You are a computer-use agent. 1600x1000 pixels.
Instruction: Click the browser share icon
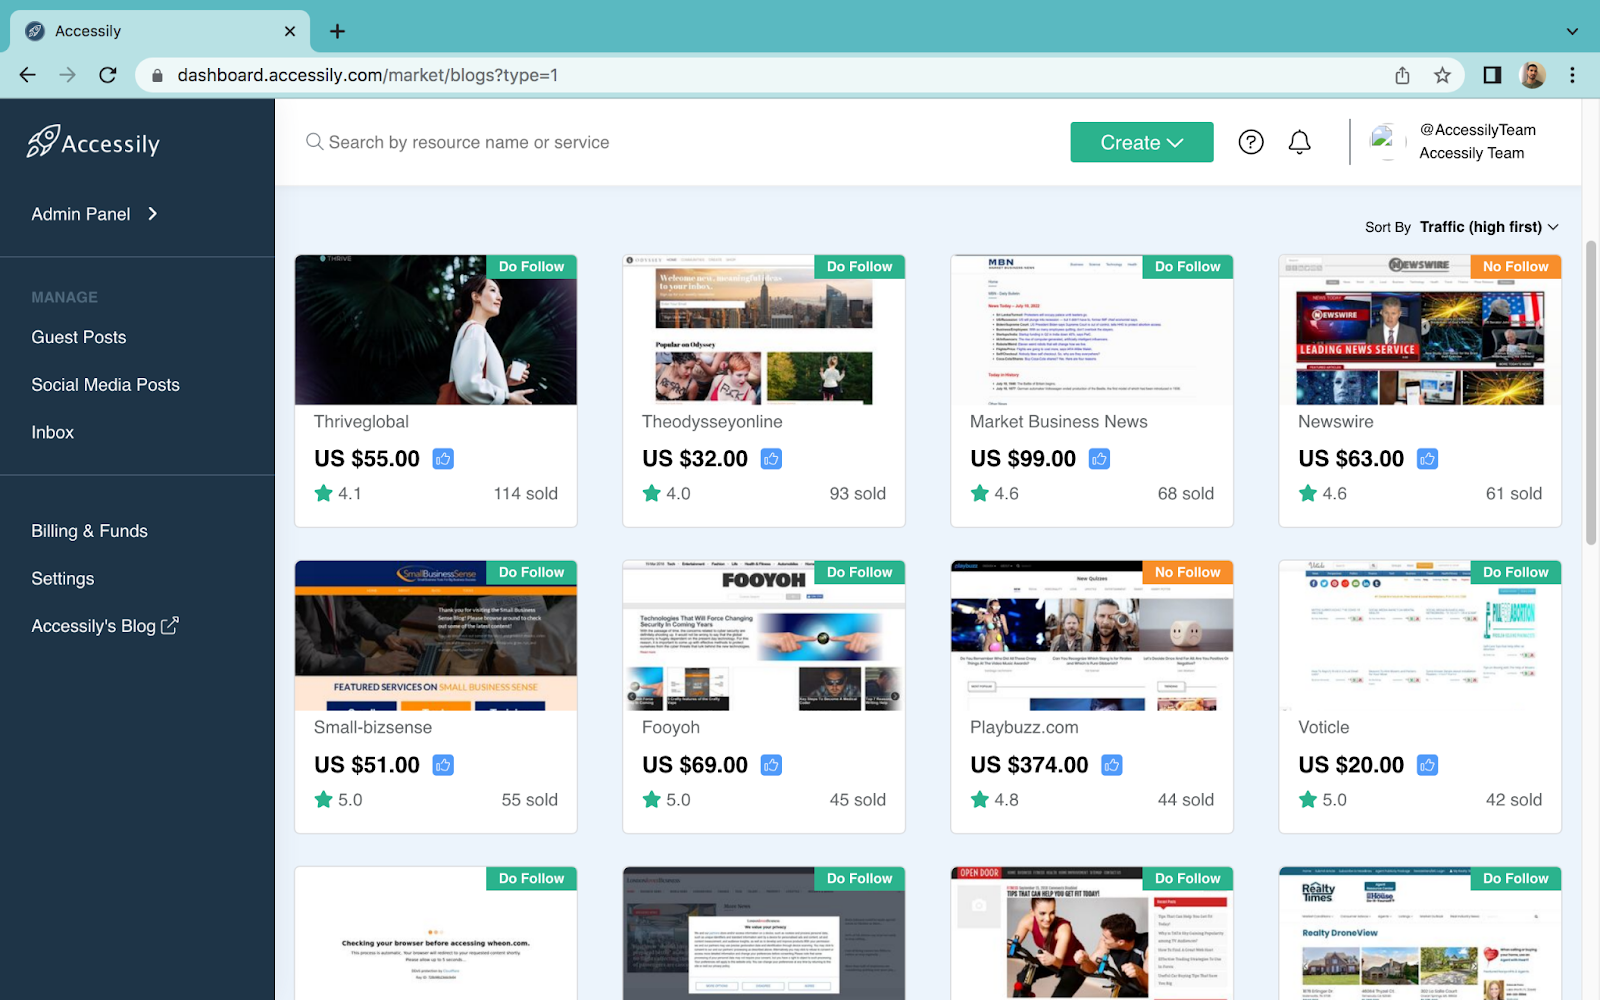point(1402,75)
